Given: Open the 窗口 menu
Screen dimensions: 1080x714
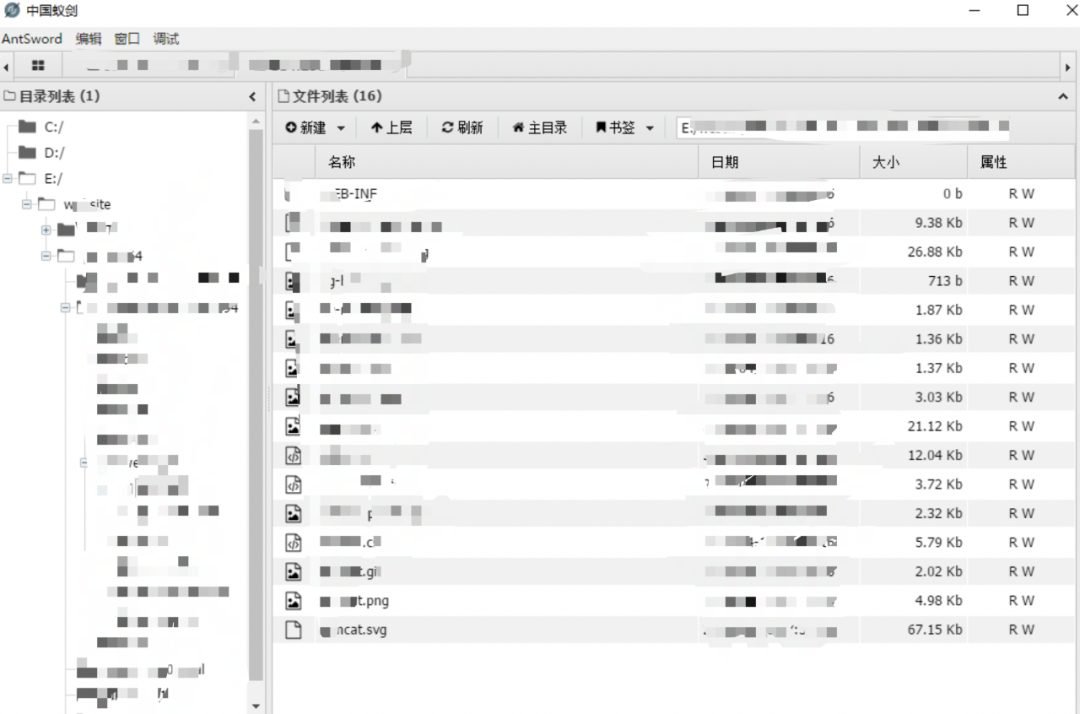Looking at the screenshot, I should coord(127,39).
